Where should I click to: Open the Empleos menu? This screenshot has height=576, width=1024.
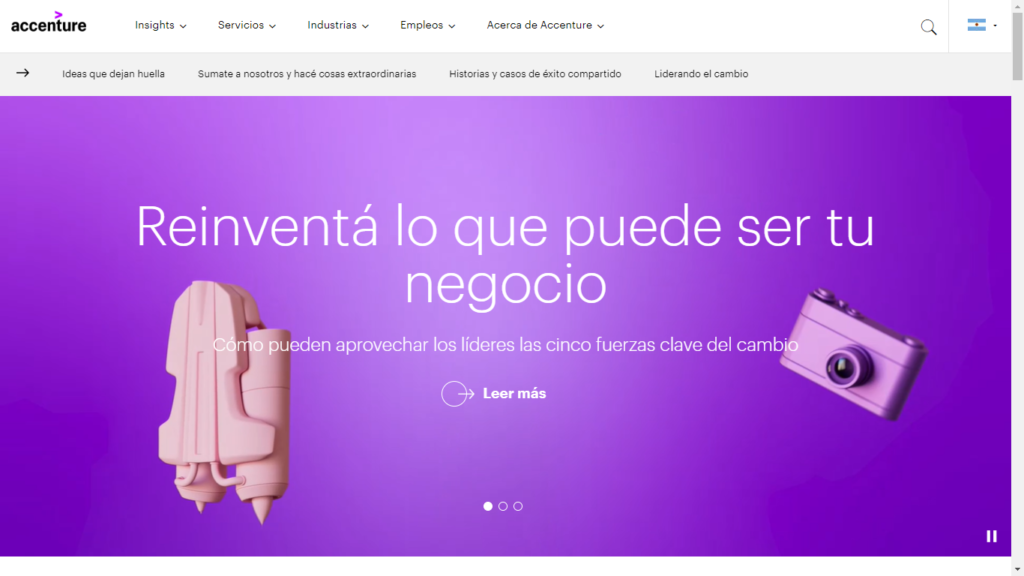pos(428,25)
